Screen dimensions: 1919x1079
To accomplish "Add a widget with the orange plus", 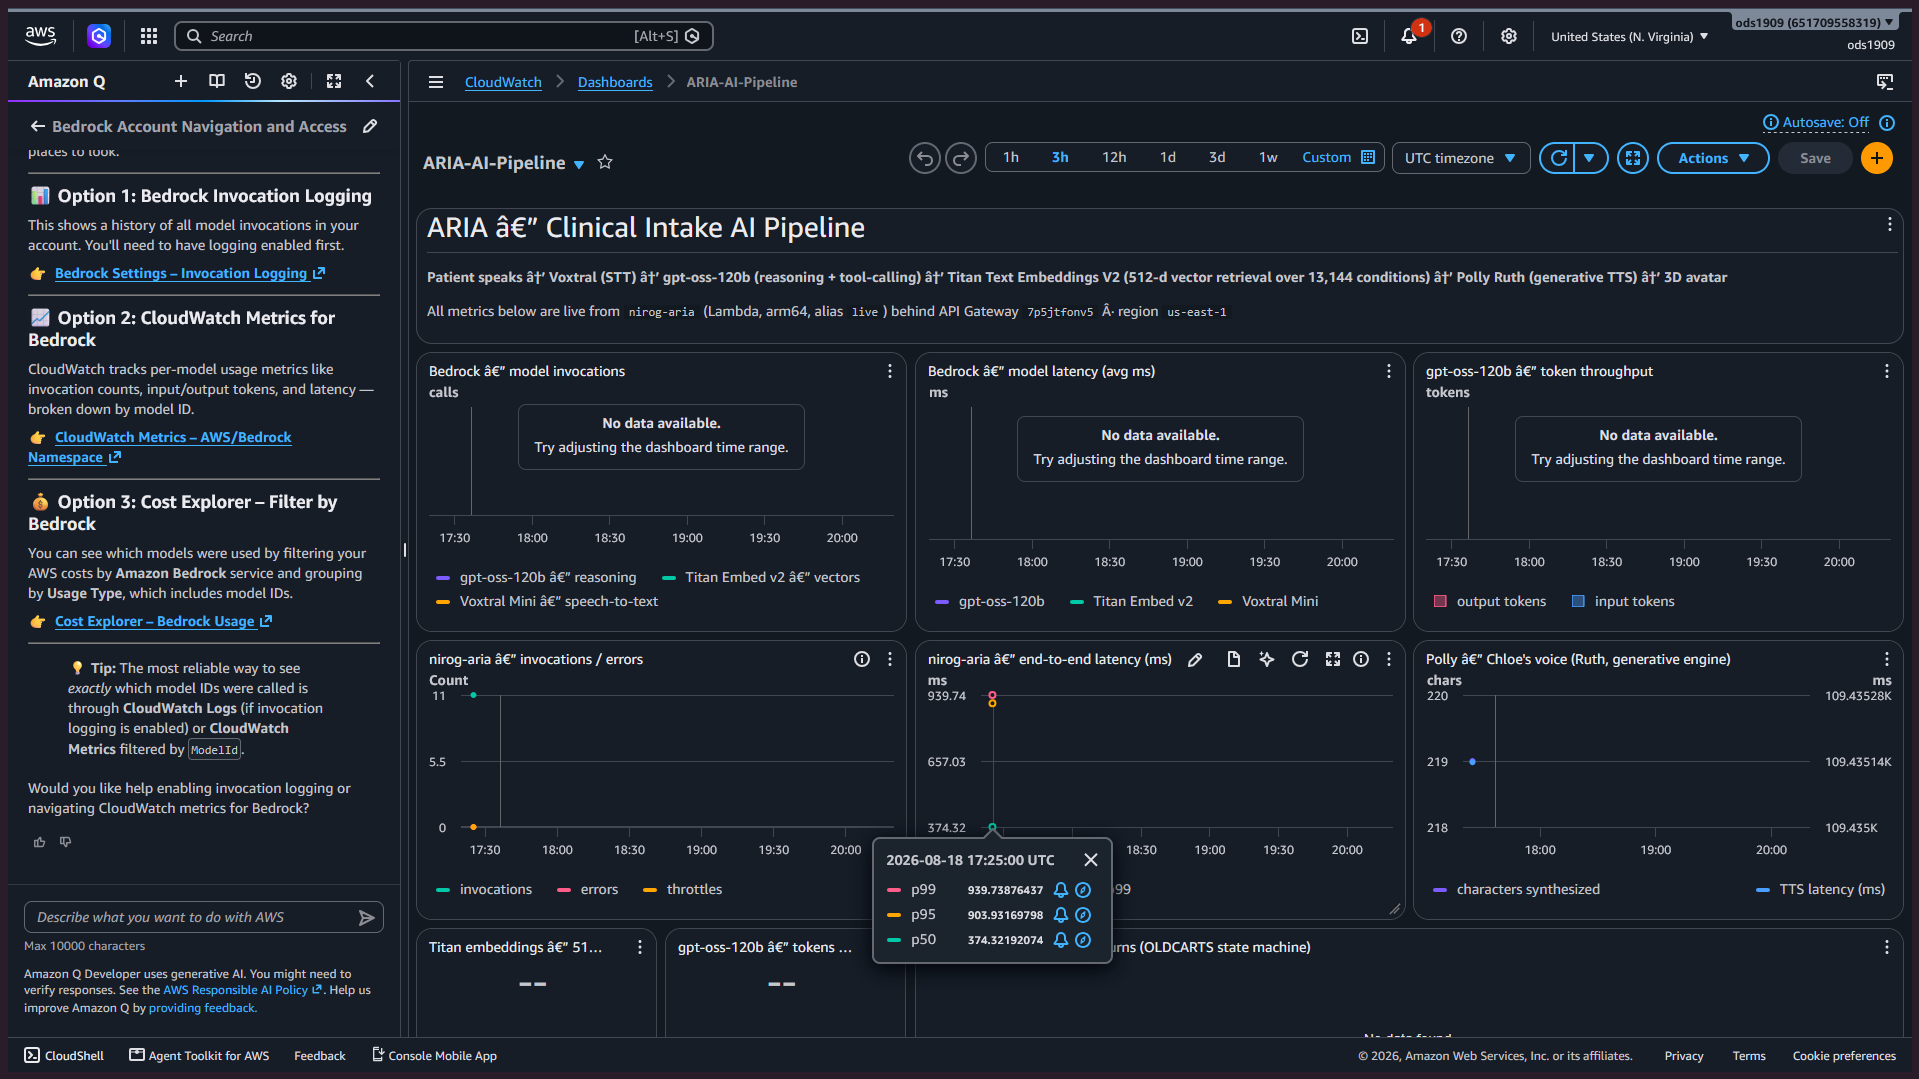I will 1877,158.
